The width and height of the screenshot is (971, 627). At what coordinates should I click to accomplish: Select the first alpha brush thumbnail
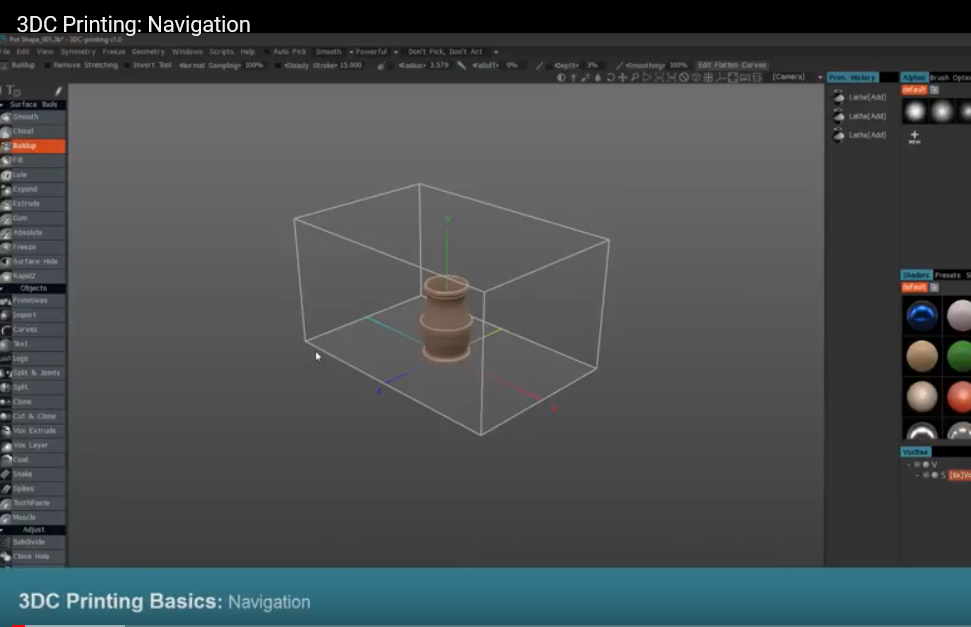click(x=915, y=112)
